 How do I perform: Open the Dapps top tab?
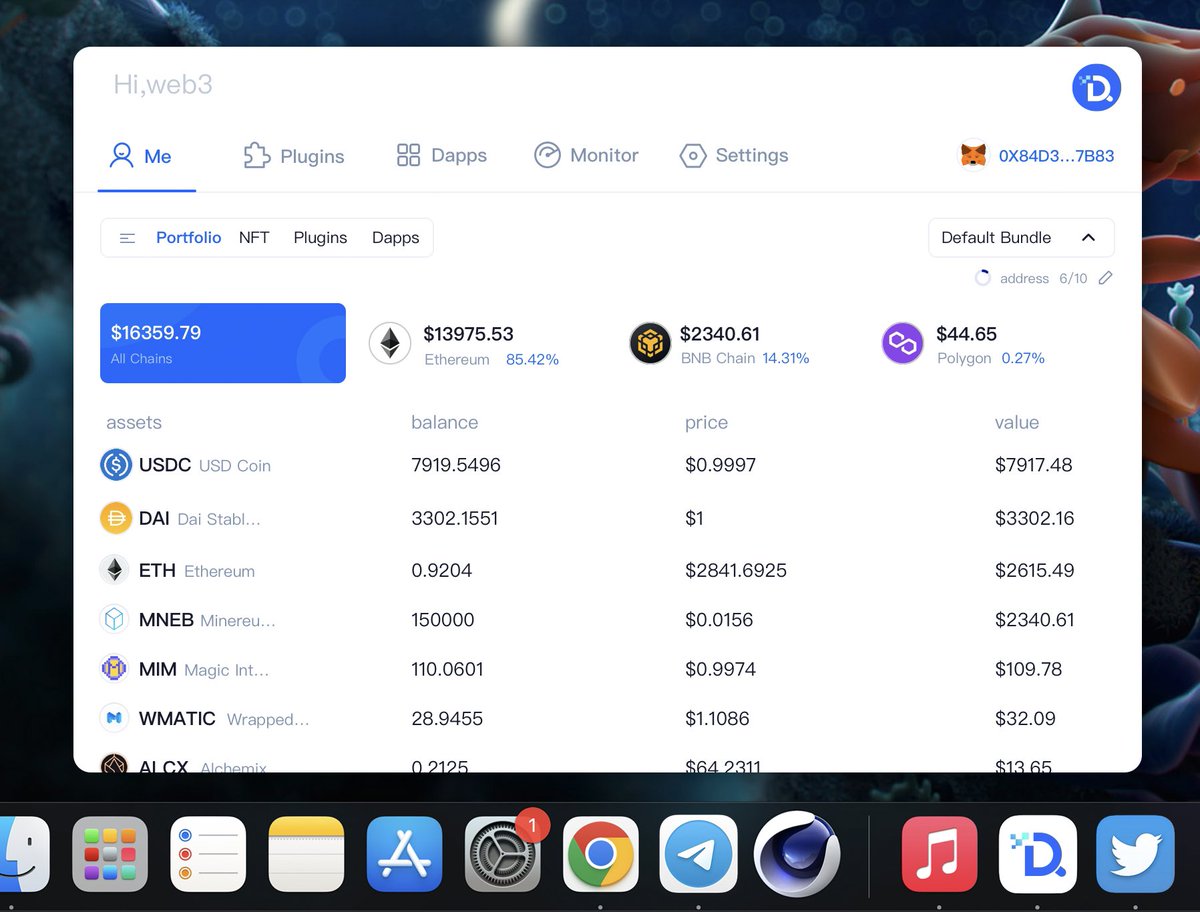pos(441,155)
